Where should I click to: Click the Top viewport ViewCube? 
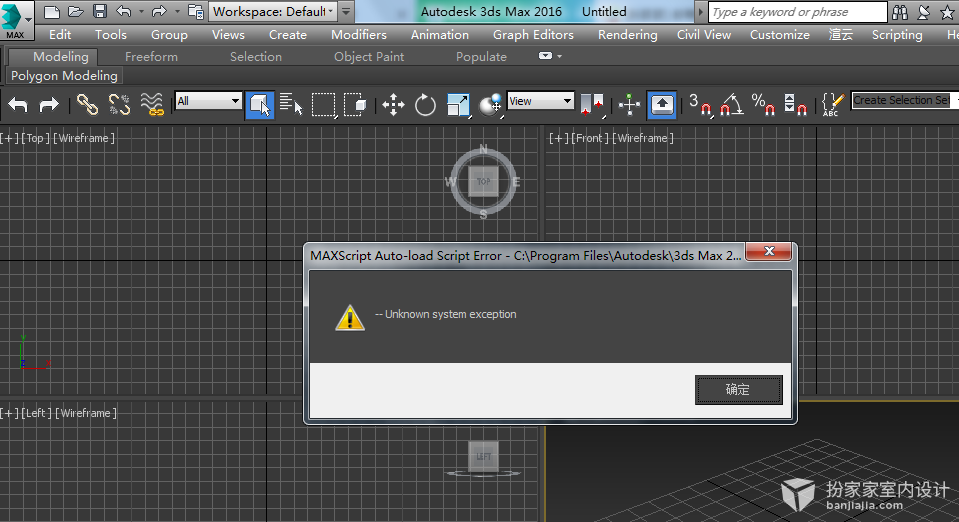pyautogui.click(x=483, y=182)
